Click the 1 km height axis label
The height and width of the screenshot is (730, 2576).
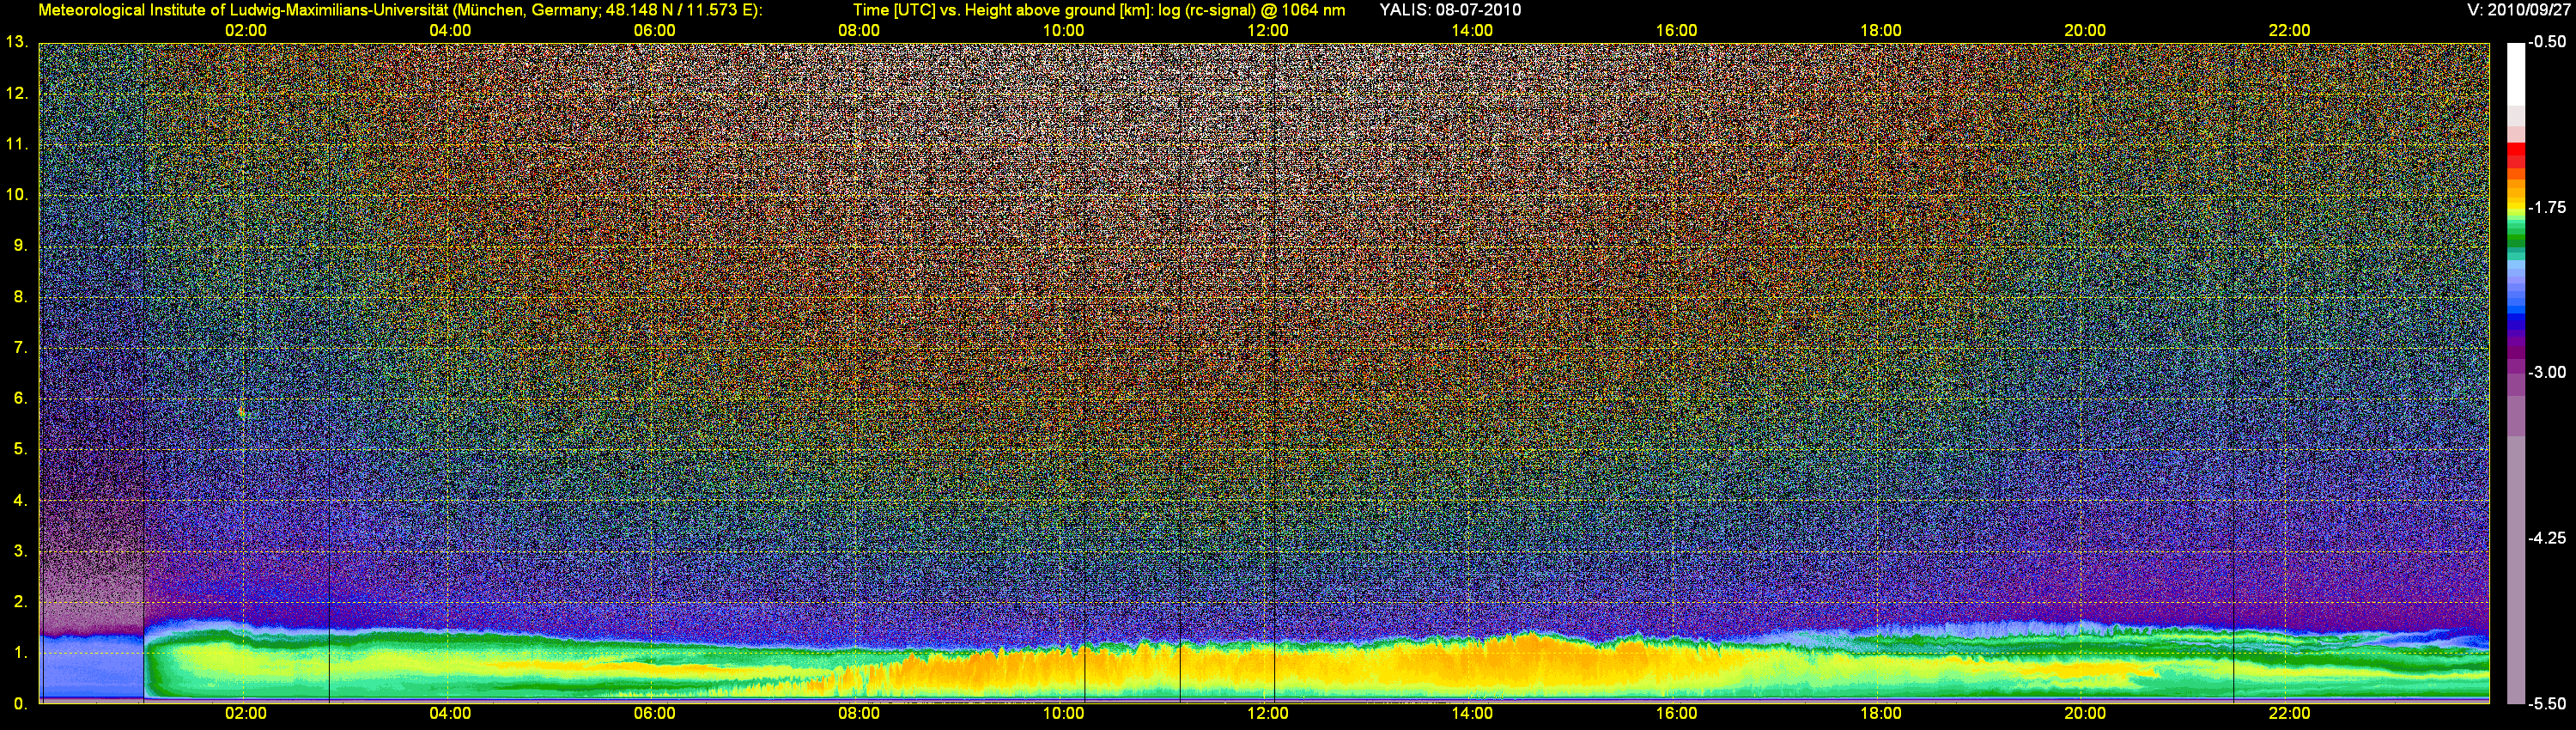pyautogui.click(x=19, y=652)
